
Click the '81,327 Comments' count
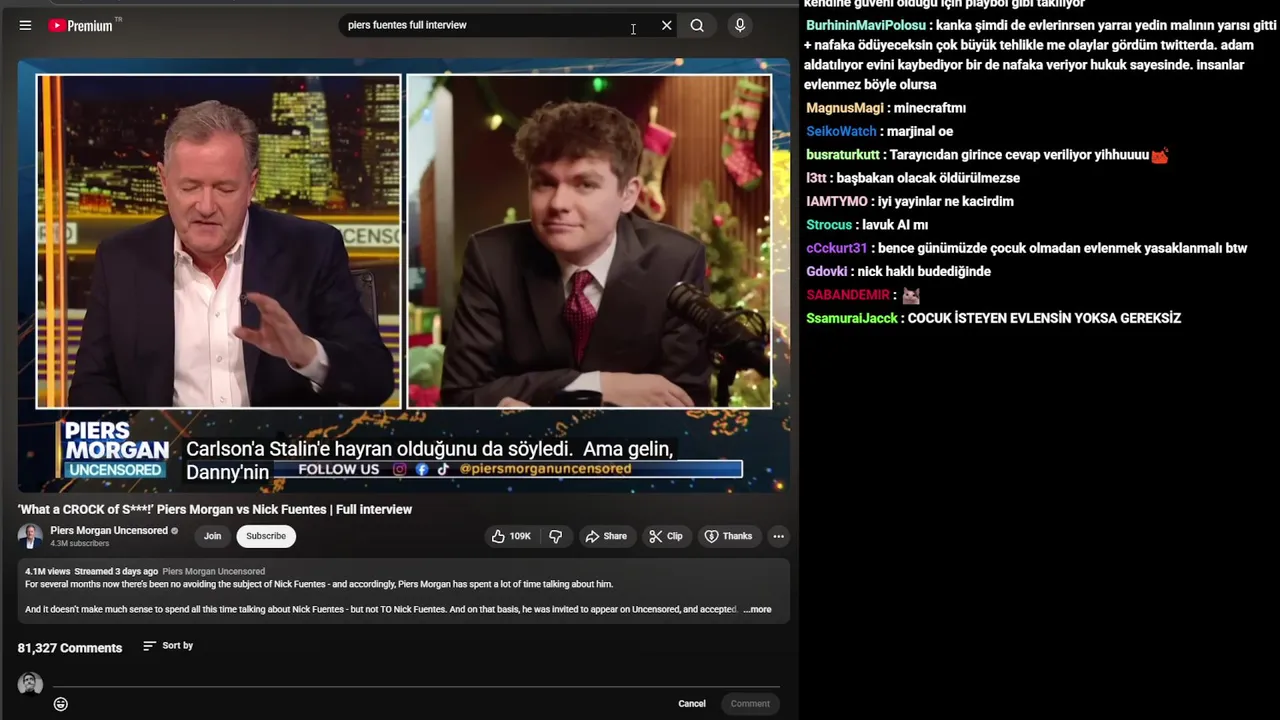(x=70, y=648)
